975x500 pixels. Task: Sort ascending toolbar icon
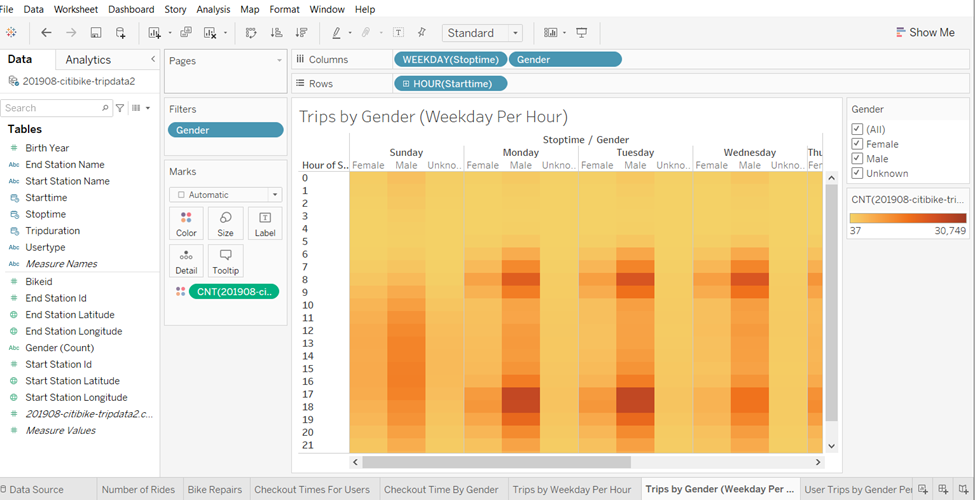click(276, 33)
